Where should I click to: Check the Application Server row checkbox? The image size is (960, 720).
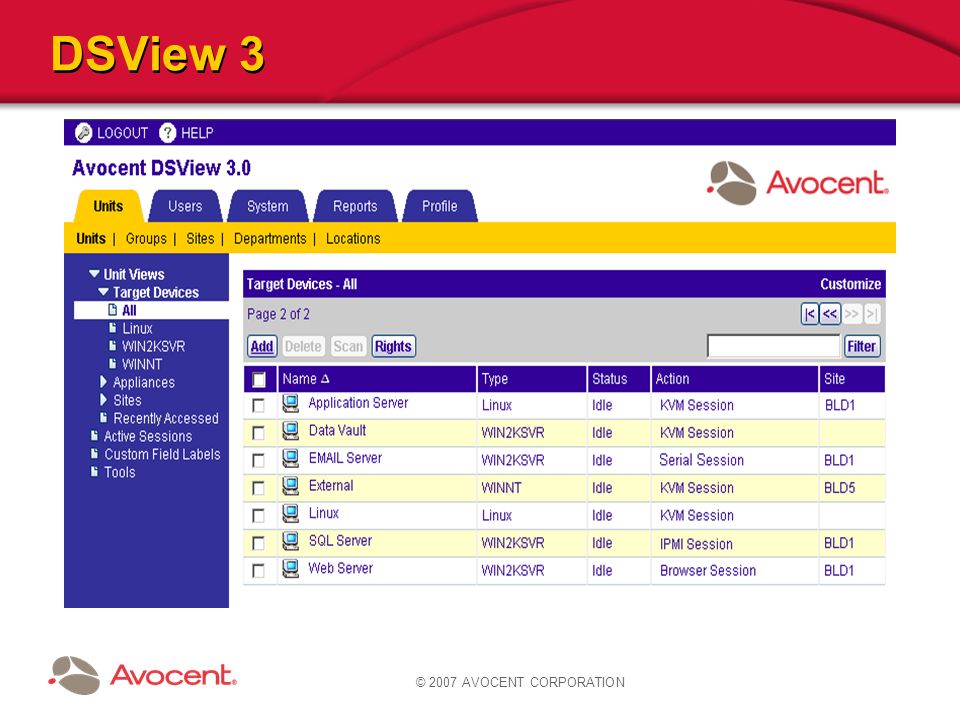(258, 405)
